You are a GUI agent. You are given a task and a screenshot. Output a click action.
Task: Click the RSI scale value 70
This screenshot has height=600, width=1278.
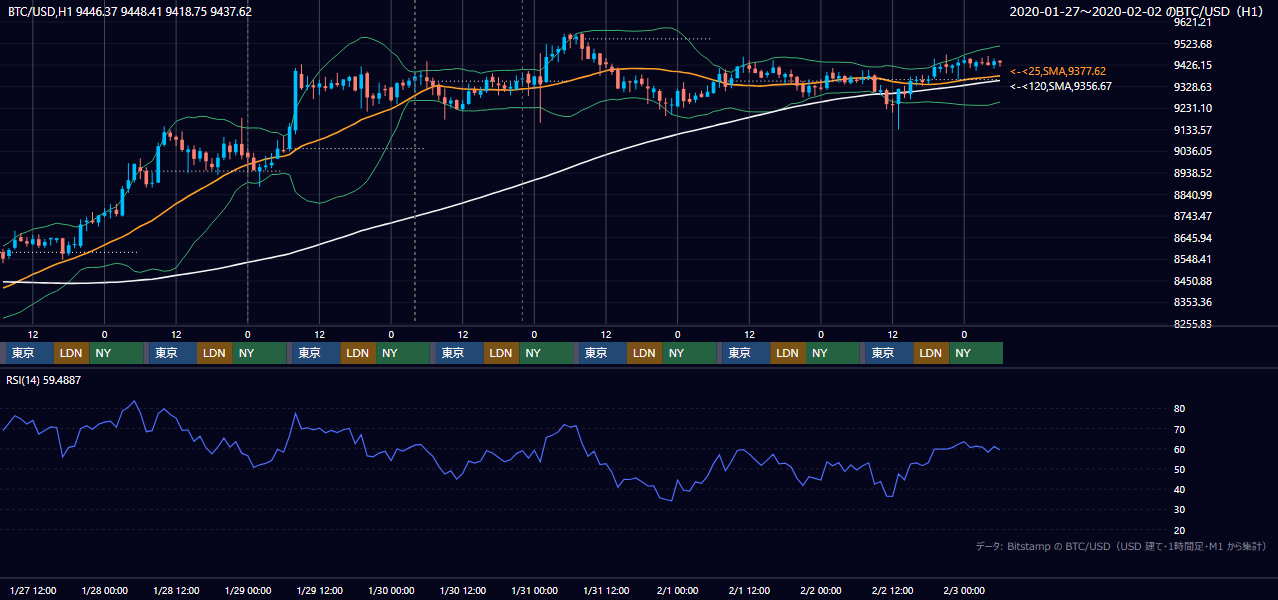pyautogui.click(x=1180, y=429)
